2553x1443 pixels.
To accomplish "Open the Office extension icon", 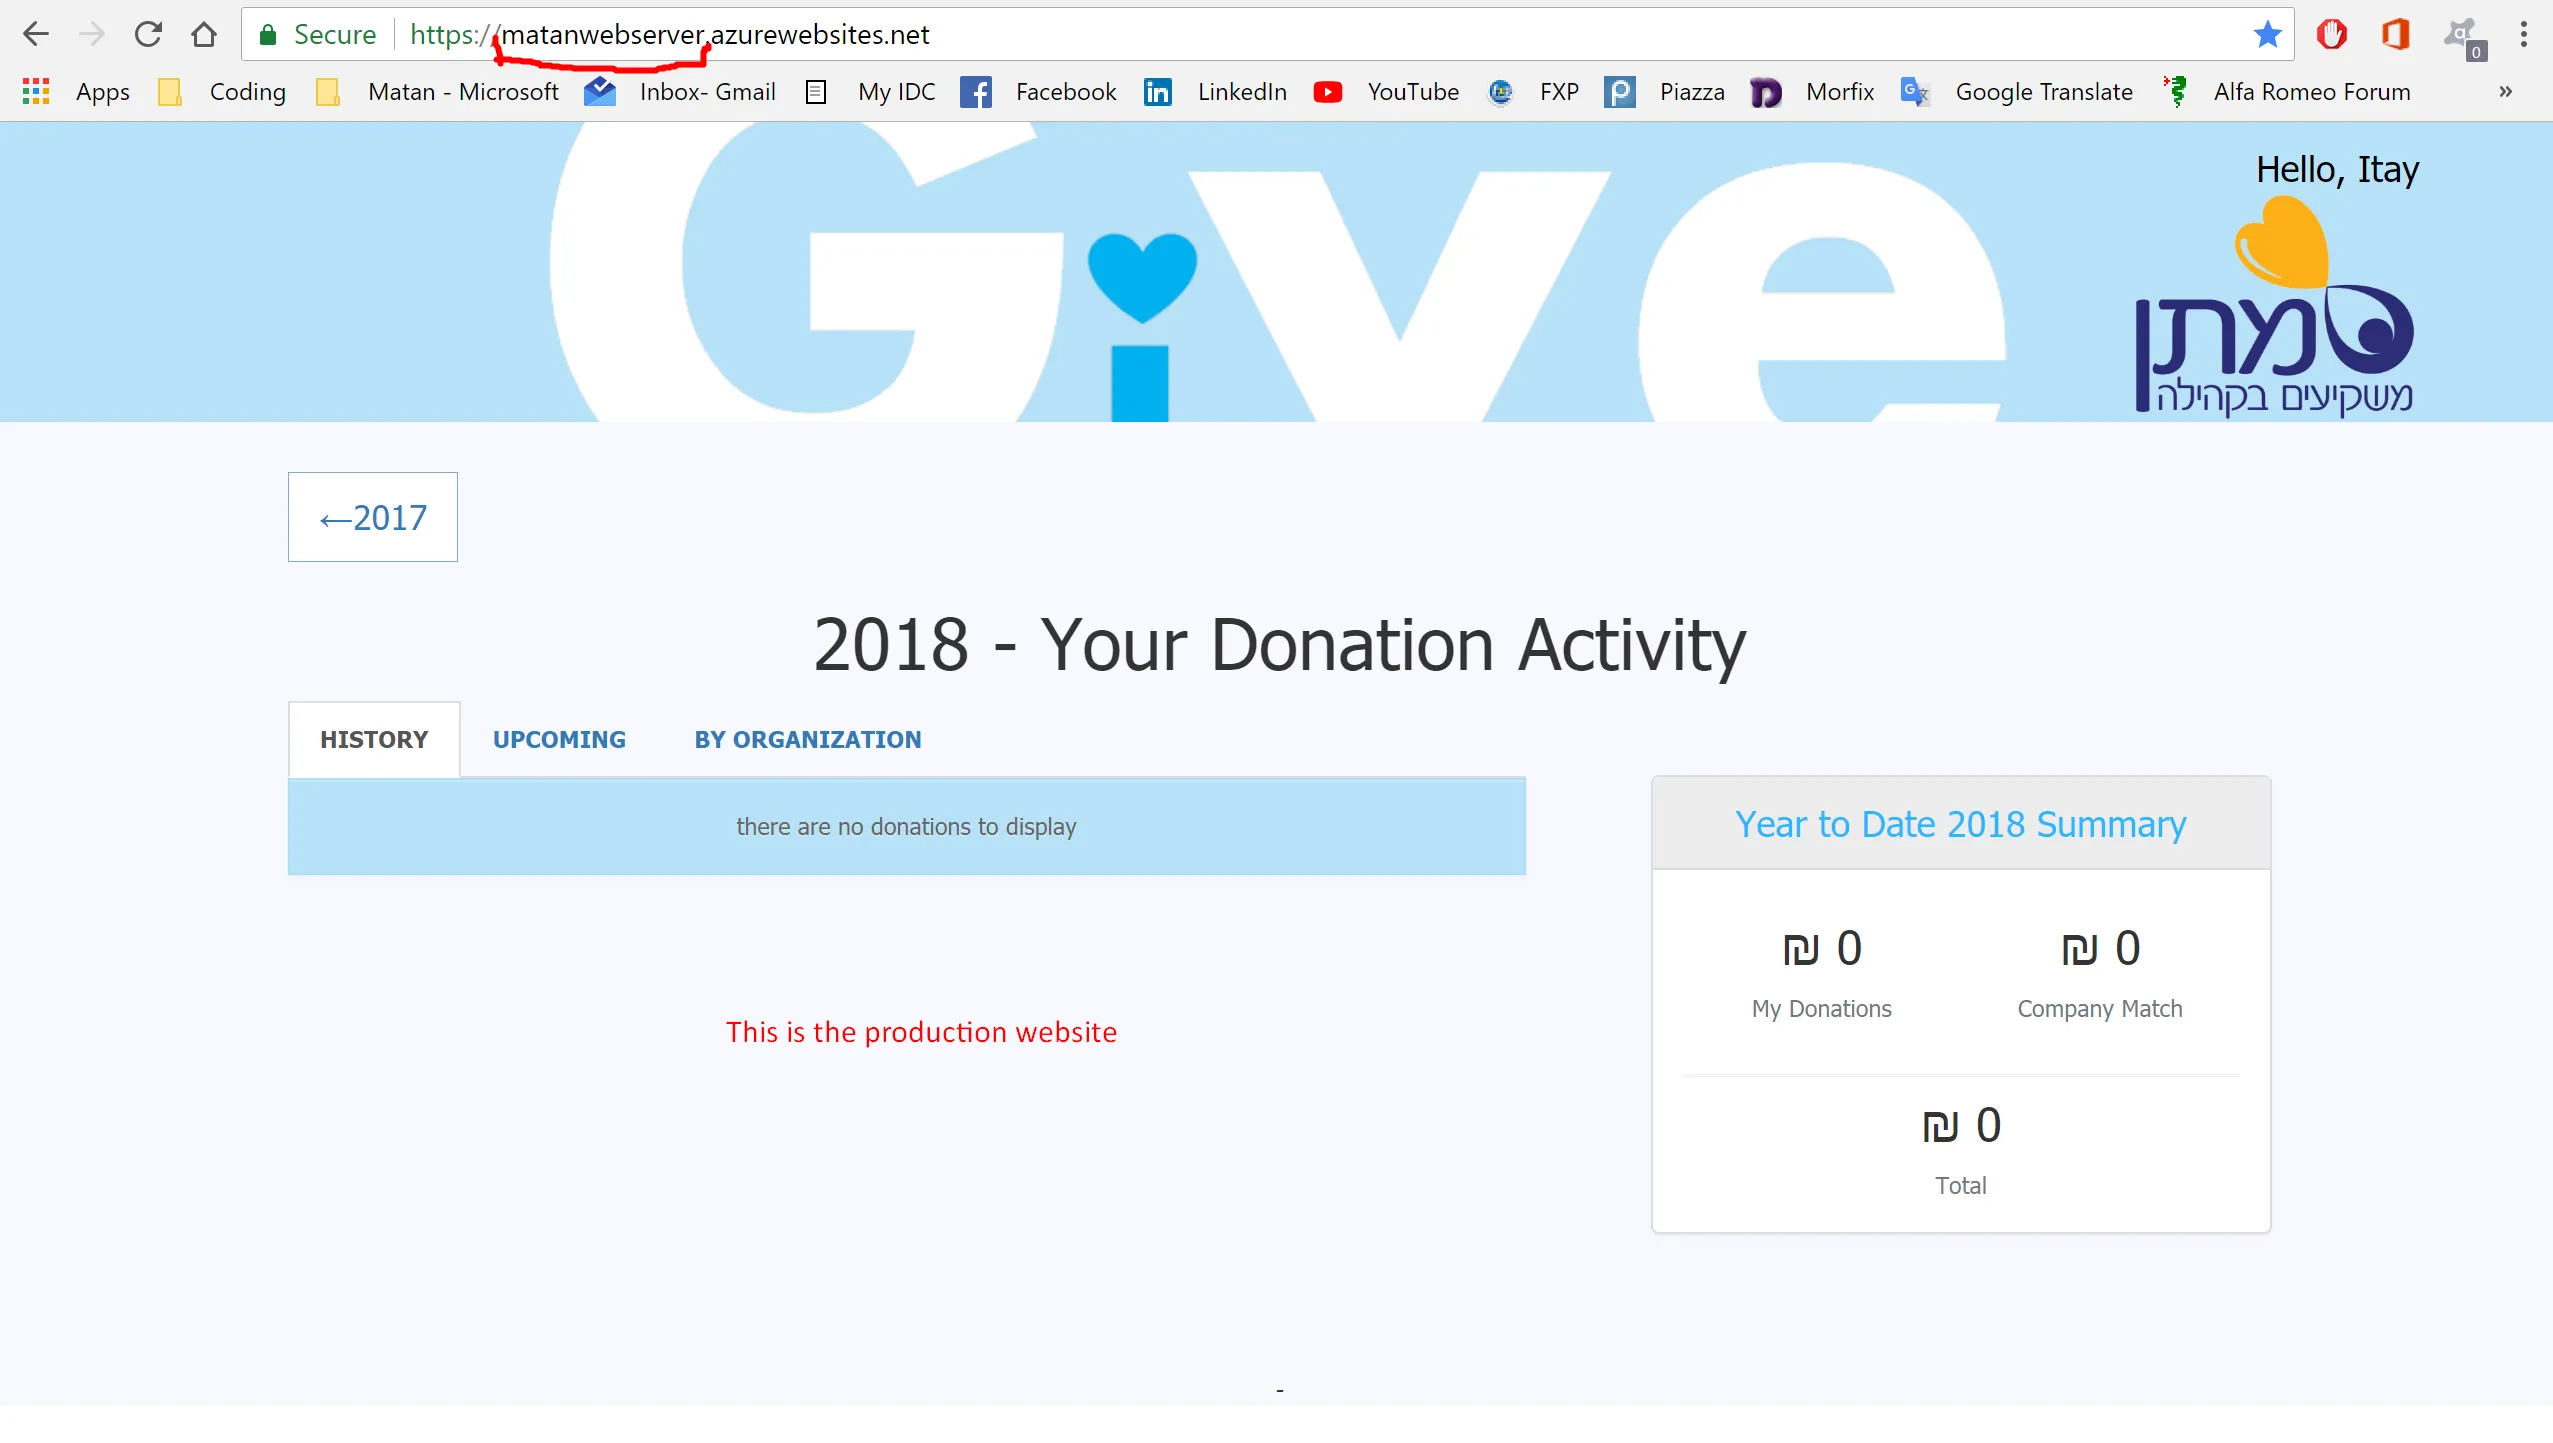I will 2395,34.
